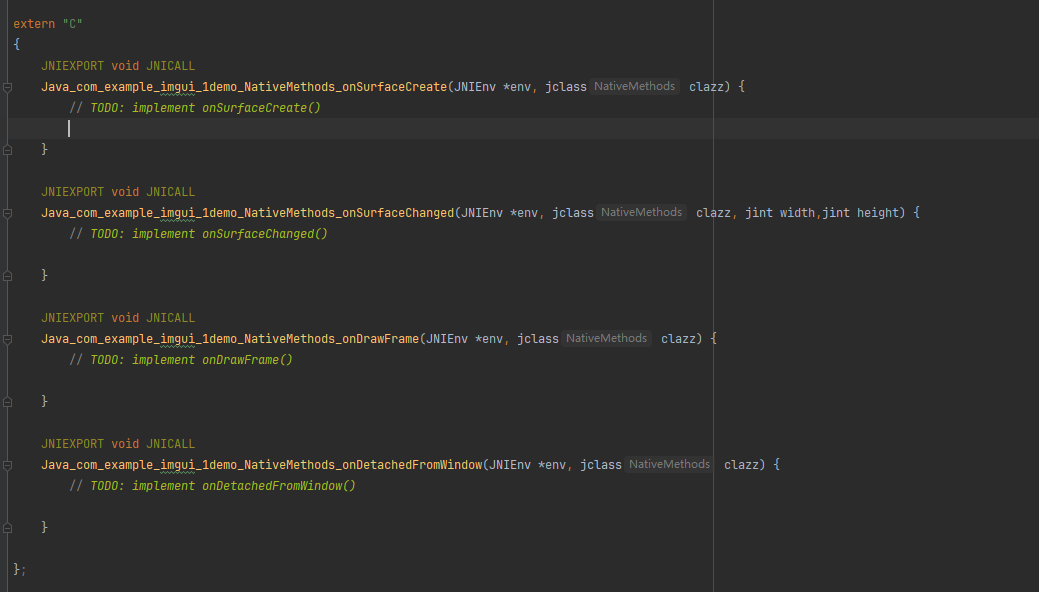The height and width of the screenshot is (592, 1039).
Task: Click the TODO implement onSurfaceCreate() comment
Action: click(195, 108)
